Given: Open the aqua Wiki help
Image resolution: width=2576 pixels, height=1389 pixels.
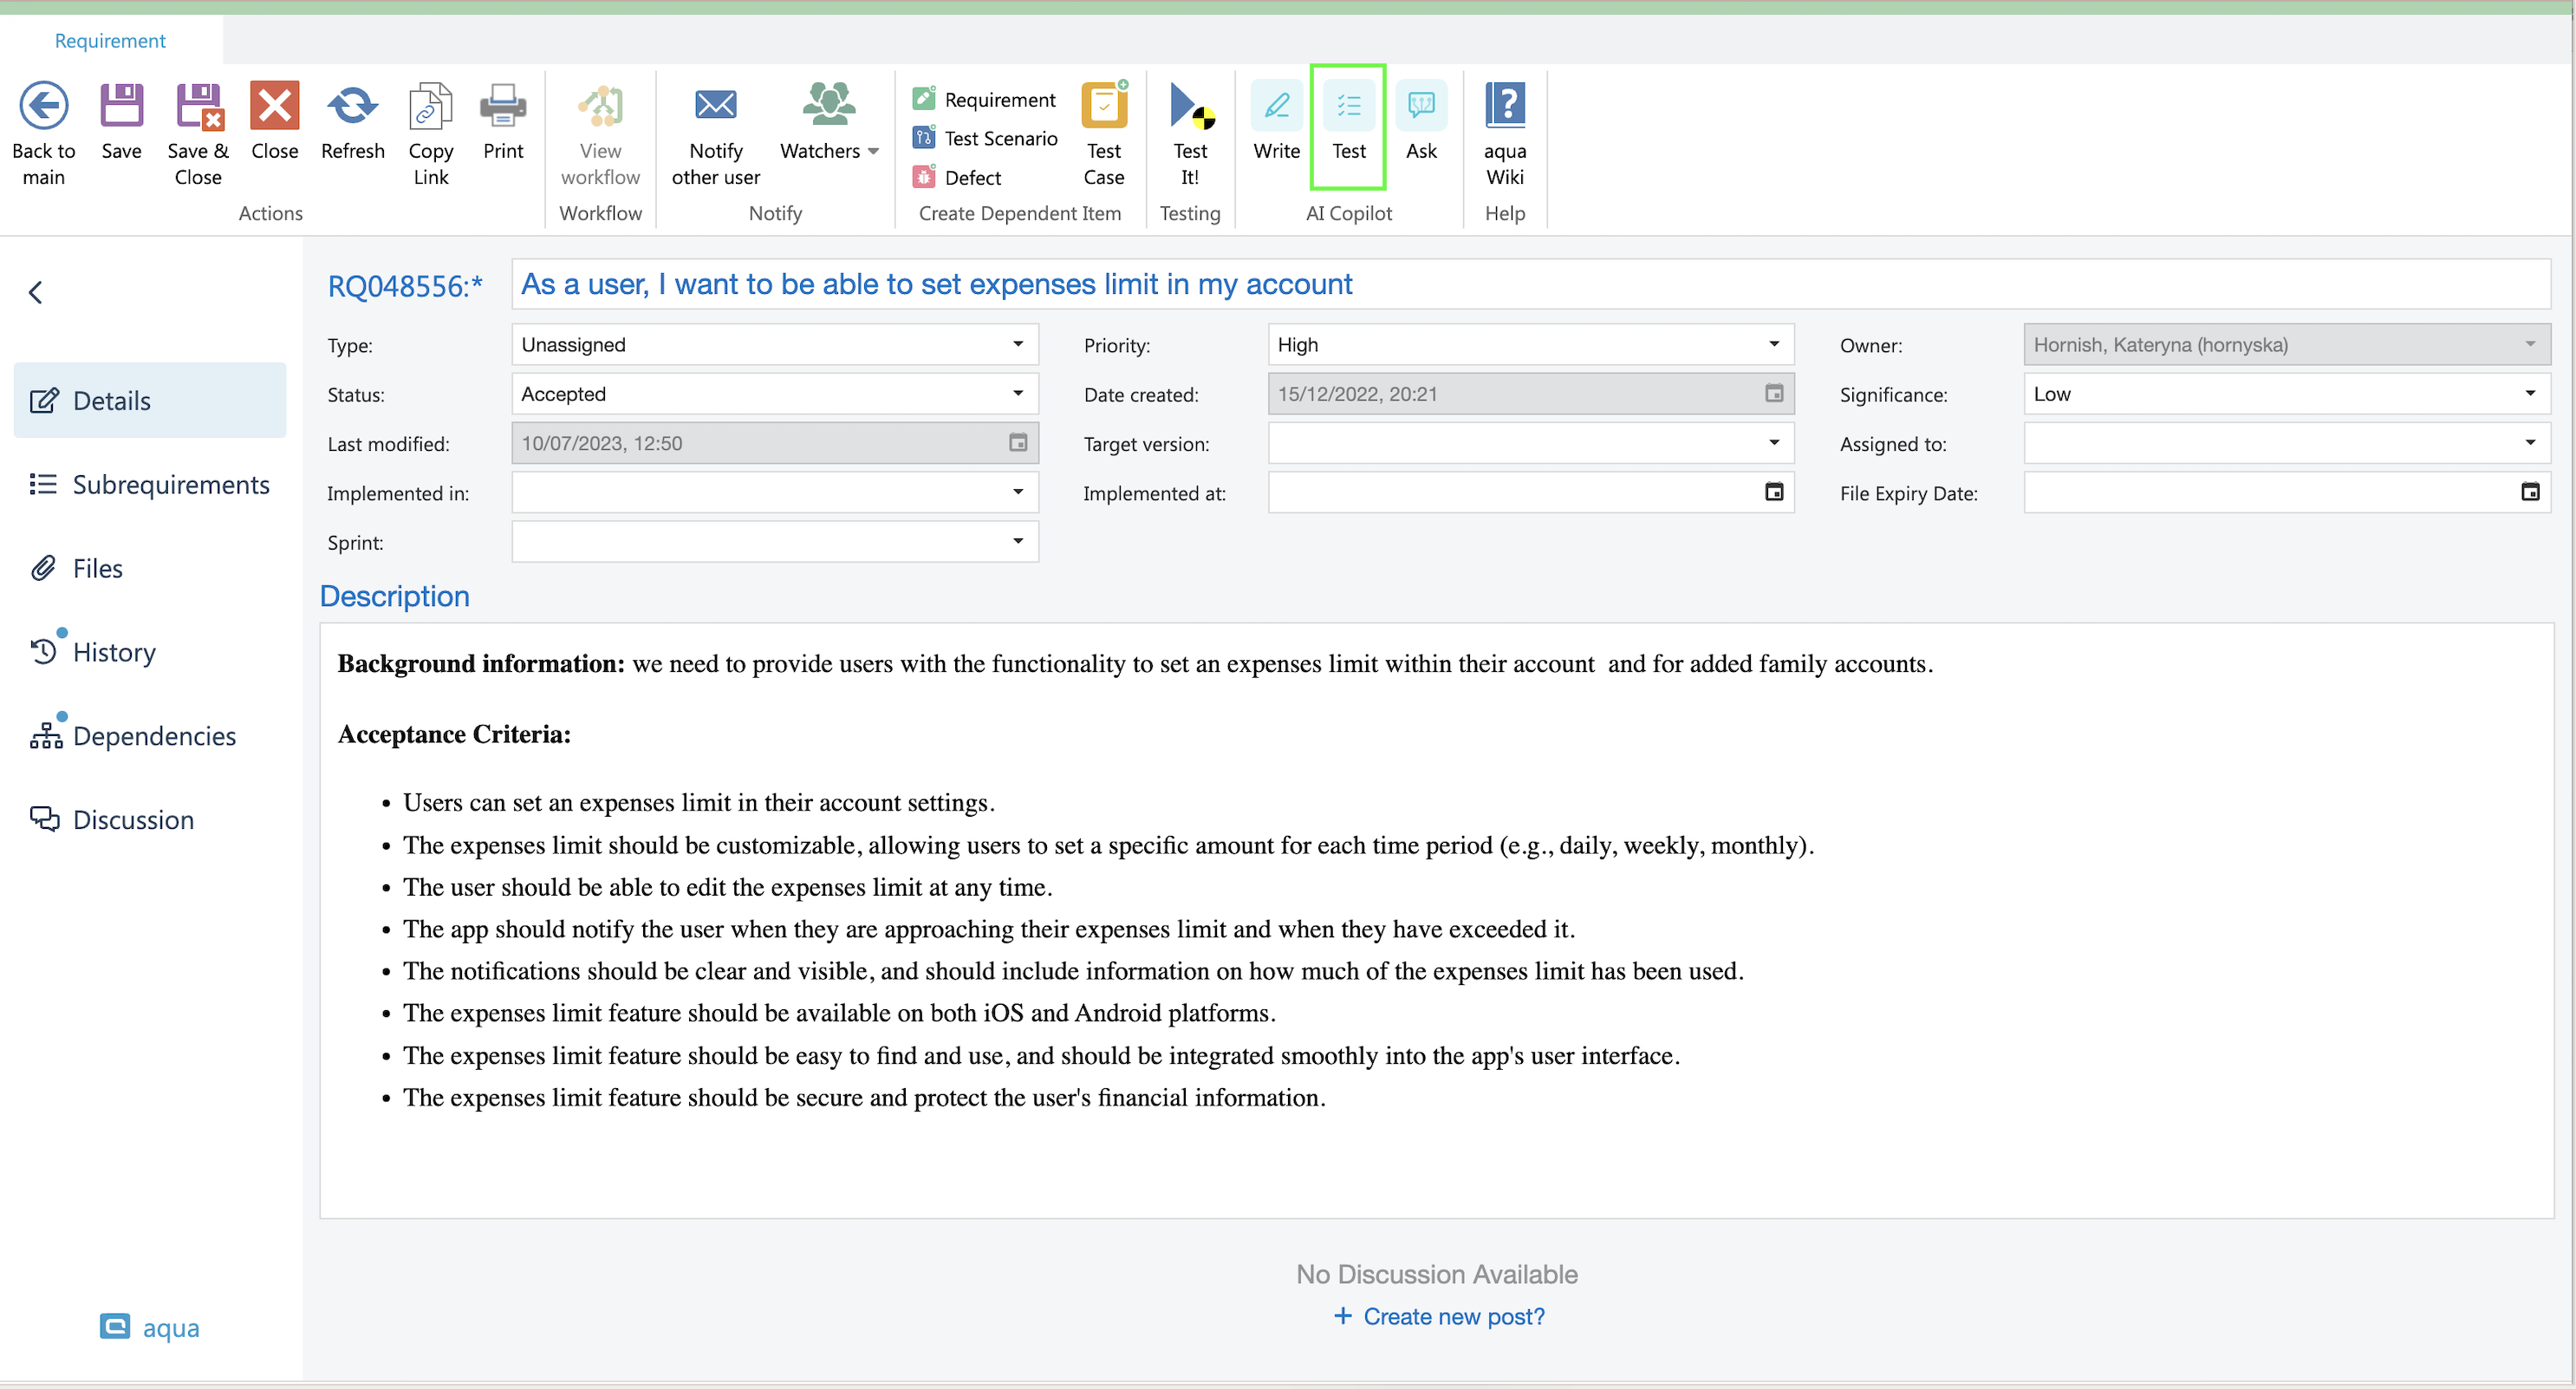Looking at the screenshot, I should [x=1504, y=106].
